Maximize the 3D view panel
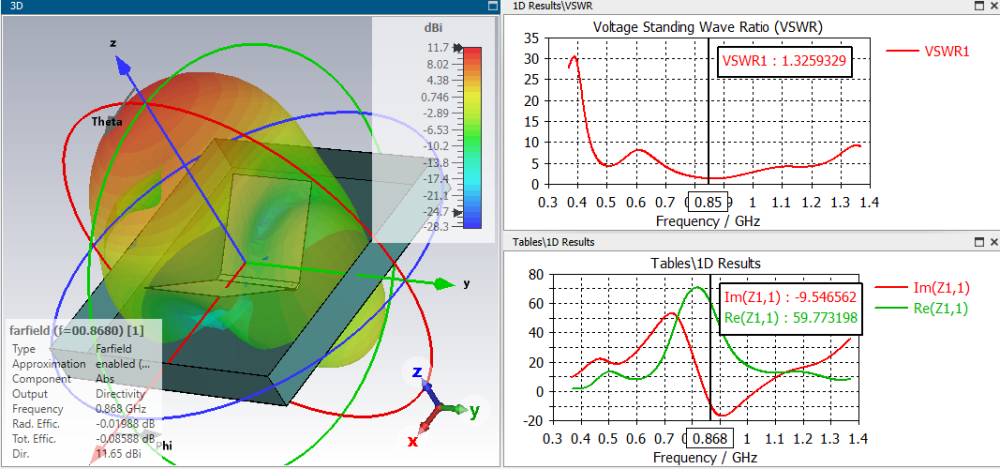The height and width of the screenshot is (469, 1000). (x=492, y=6)
